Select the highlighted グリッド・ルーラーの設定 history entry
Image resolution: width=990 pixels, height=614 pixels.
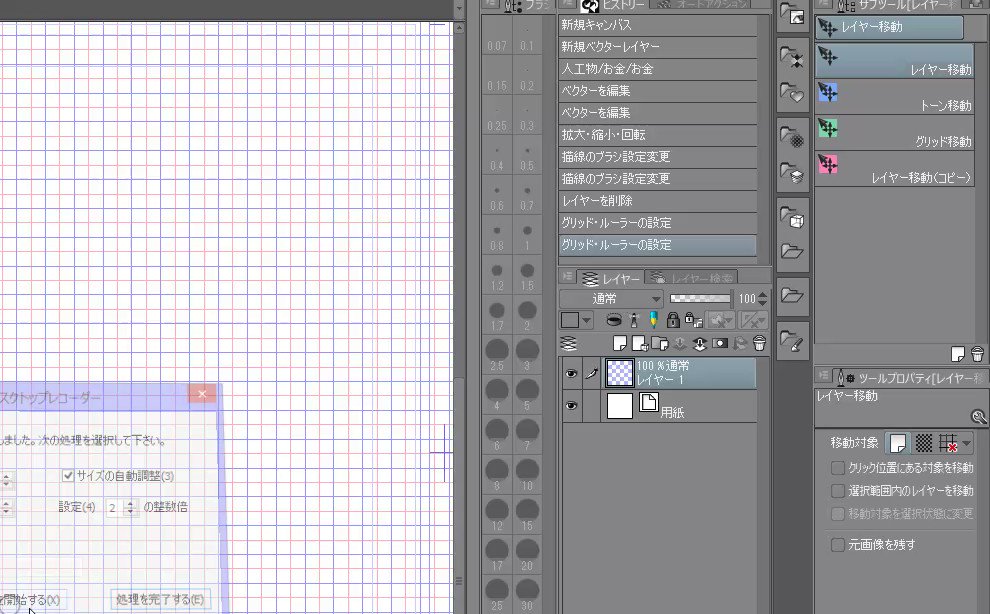tap(657, 245)
